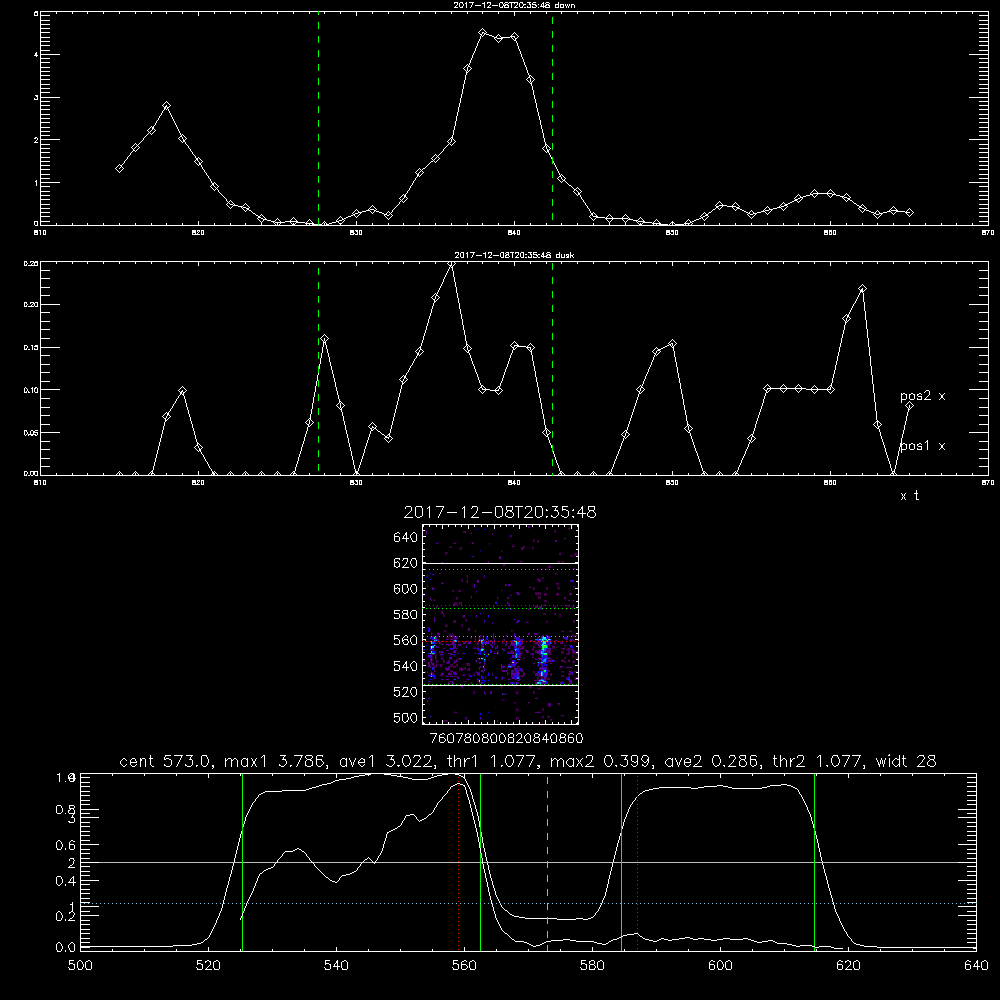1000x1000 pixels.
Task: Click the dusk plot peak diamond near 862
Action: (x=862, y=289)
